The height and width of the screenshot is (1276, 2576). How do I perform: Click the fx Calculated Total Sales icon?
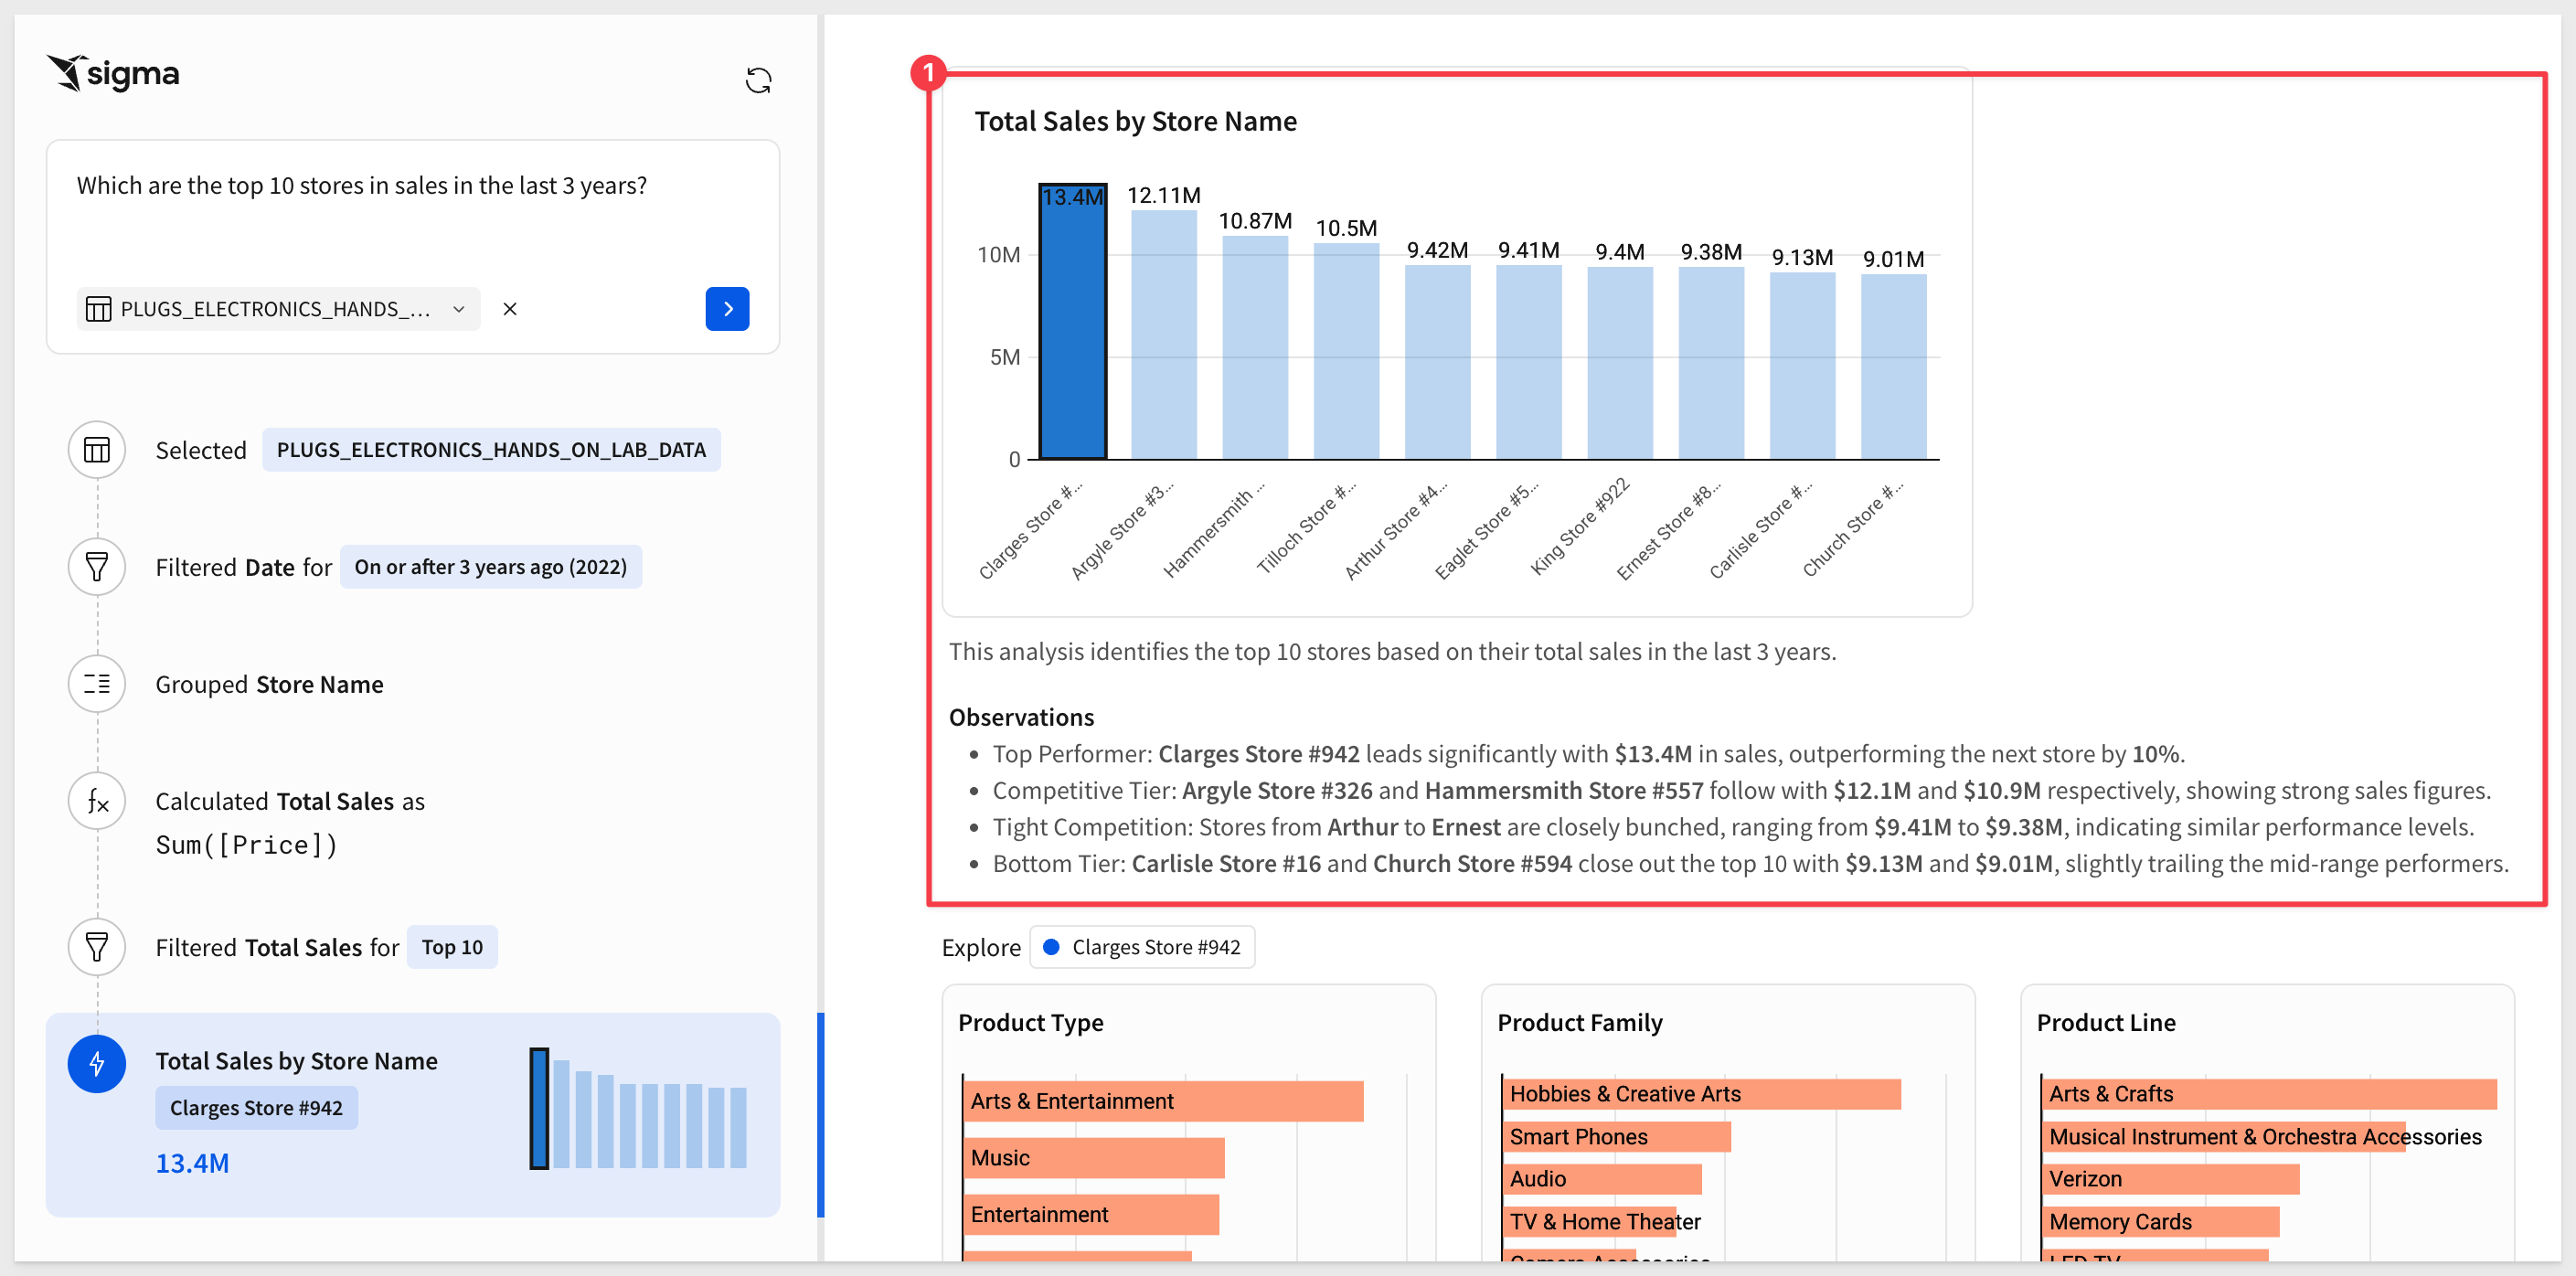[97, 801]
